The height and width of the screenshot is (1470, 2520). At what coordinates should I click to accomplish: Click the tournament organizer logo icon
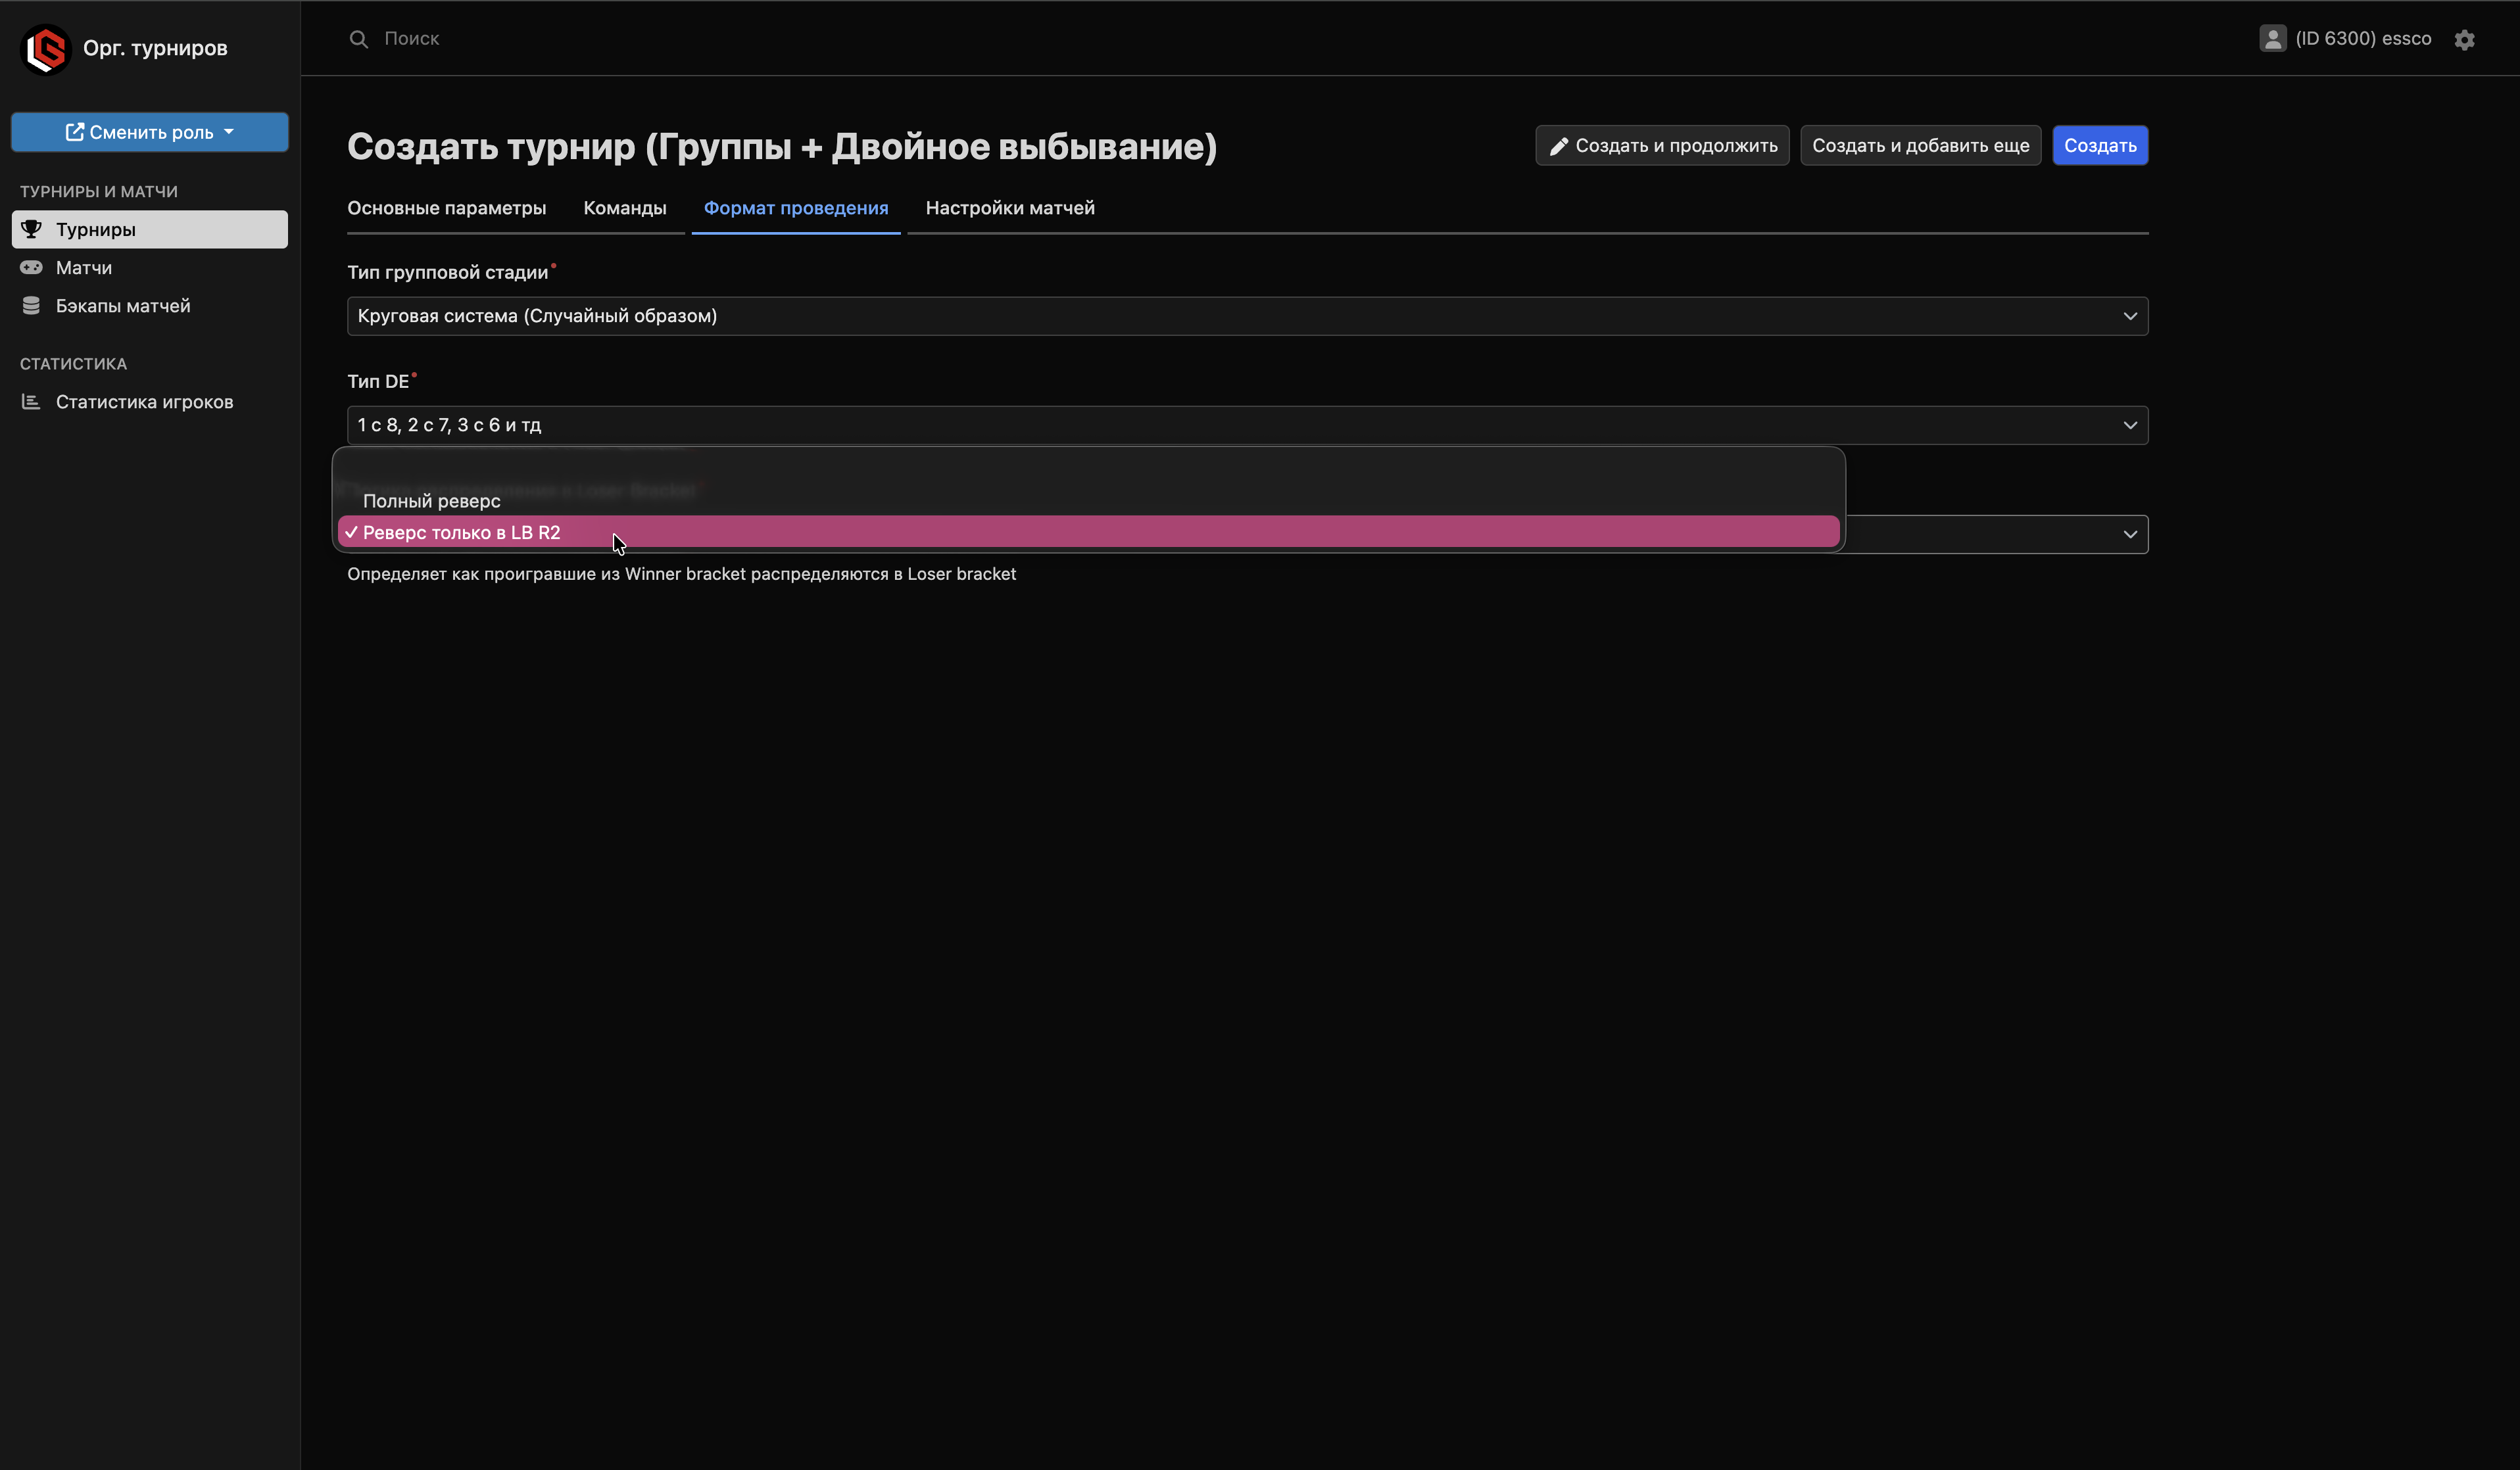45,49
